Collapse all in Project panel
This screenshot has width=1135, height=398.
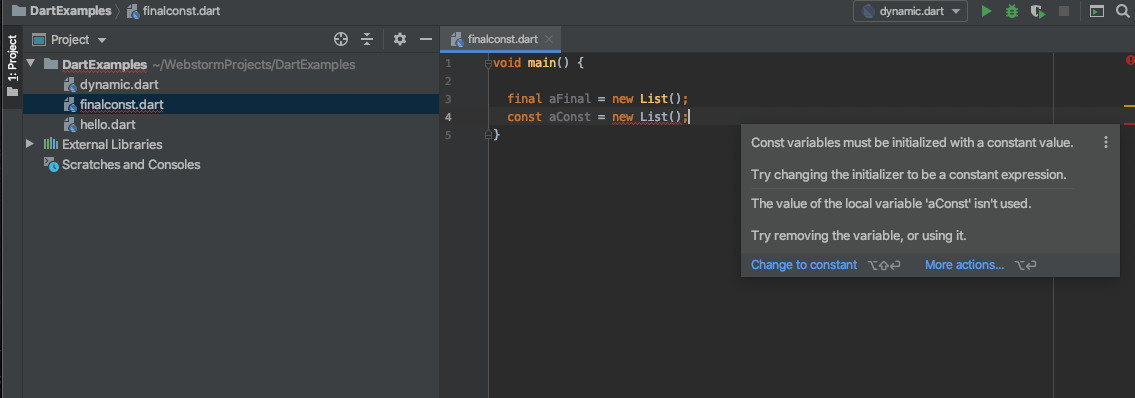point(367,39)
